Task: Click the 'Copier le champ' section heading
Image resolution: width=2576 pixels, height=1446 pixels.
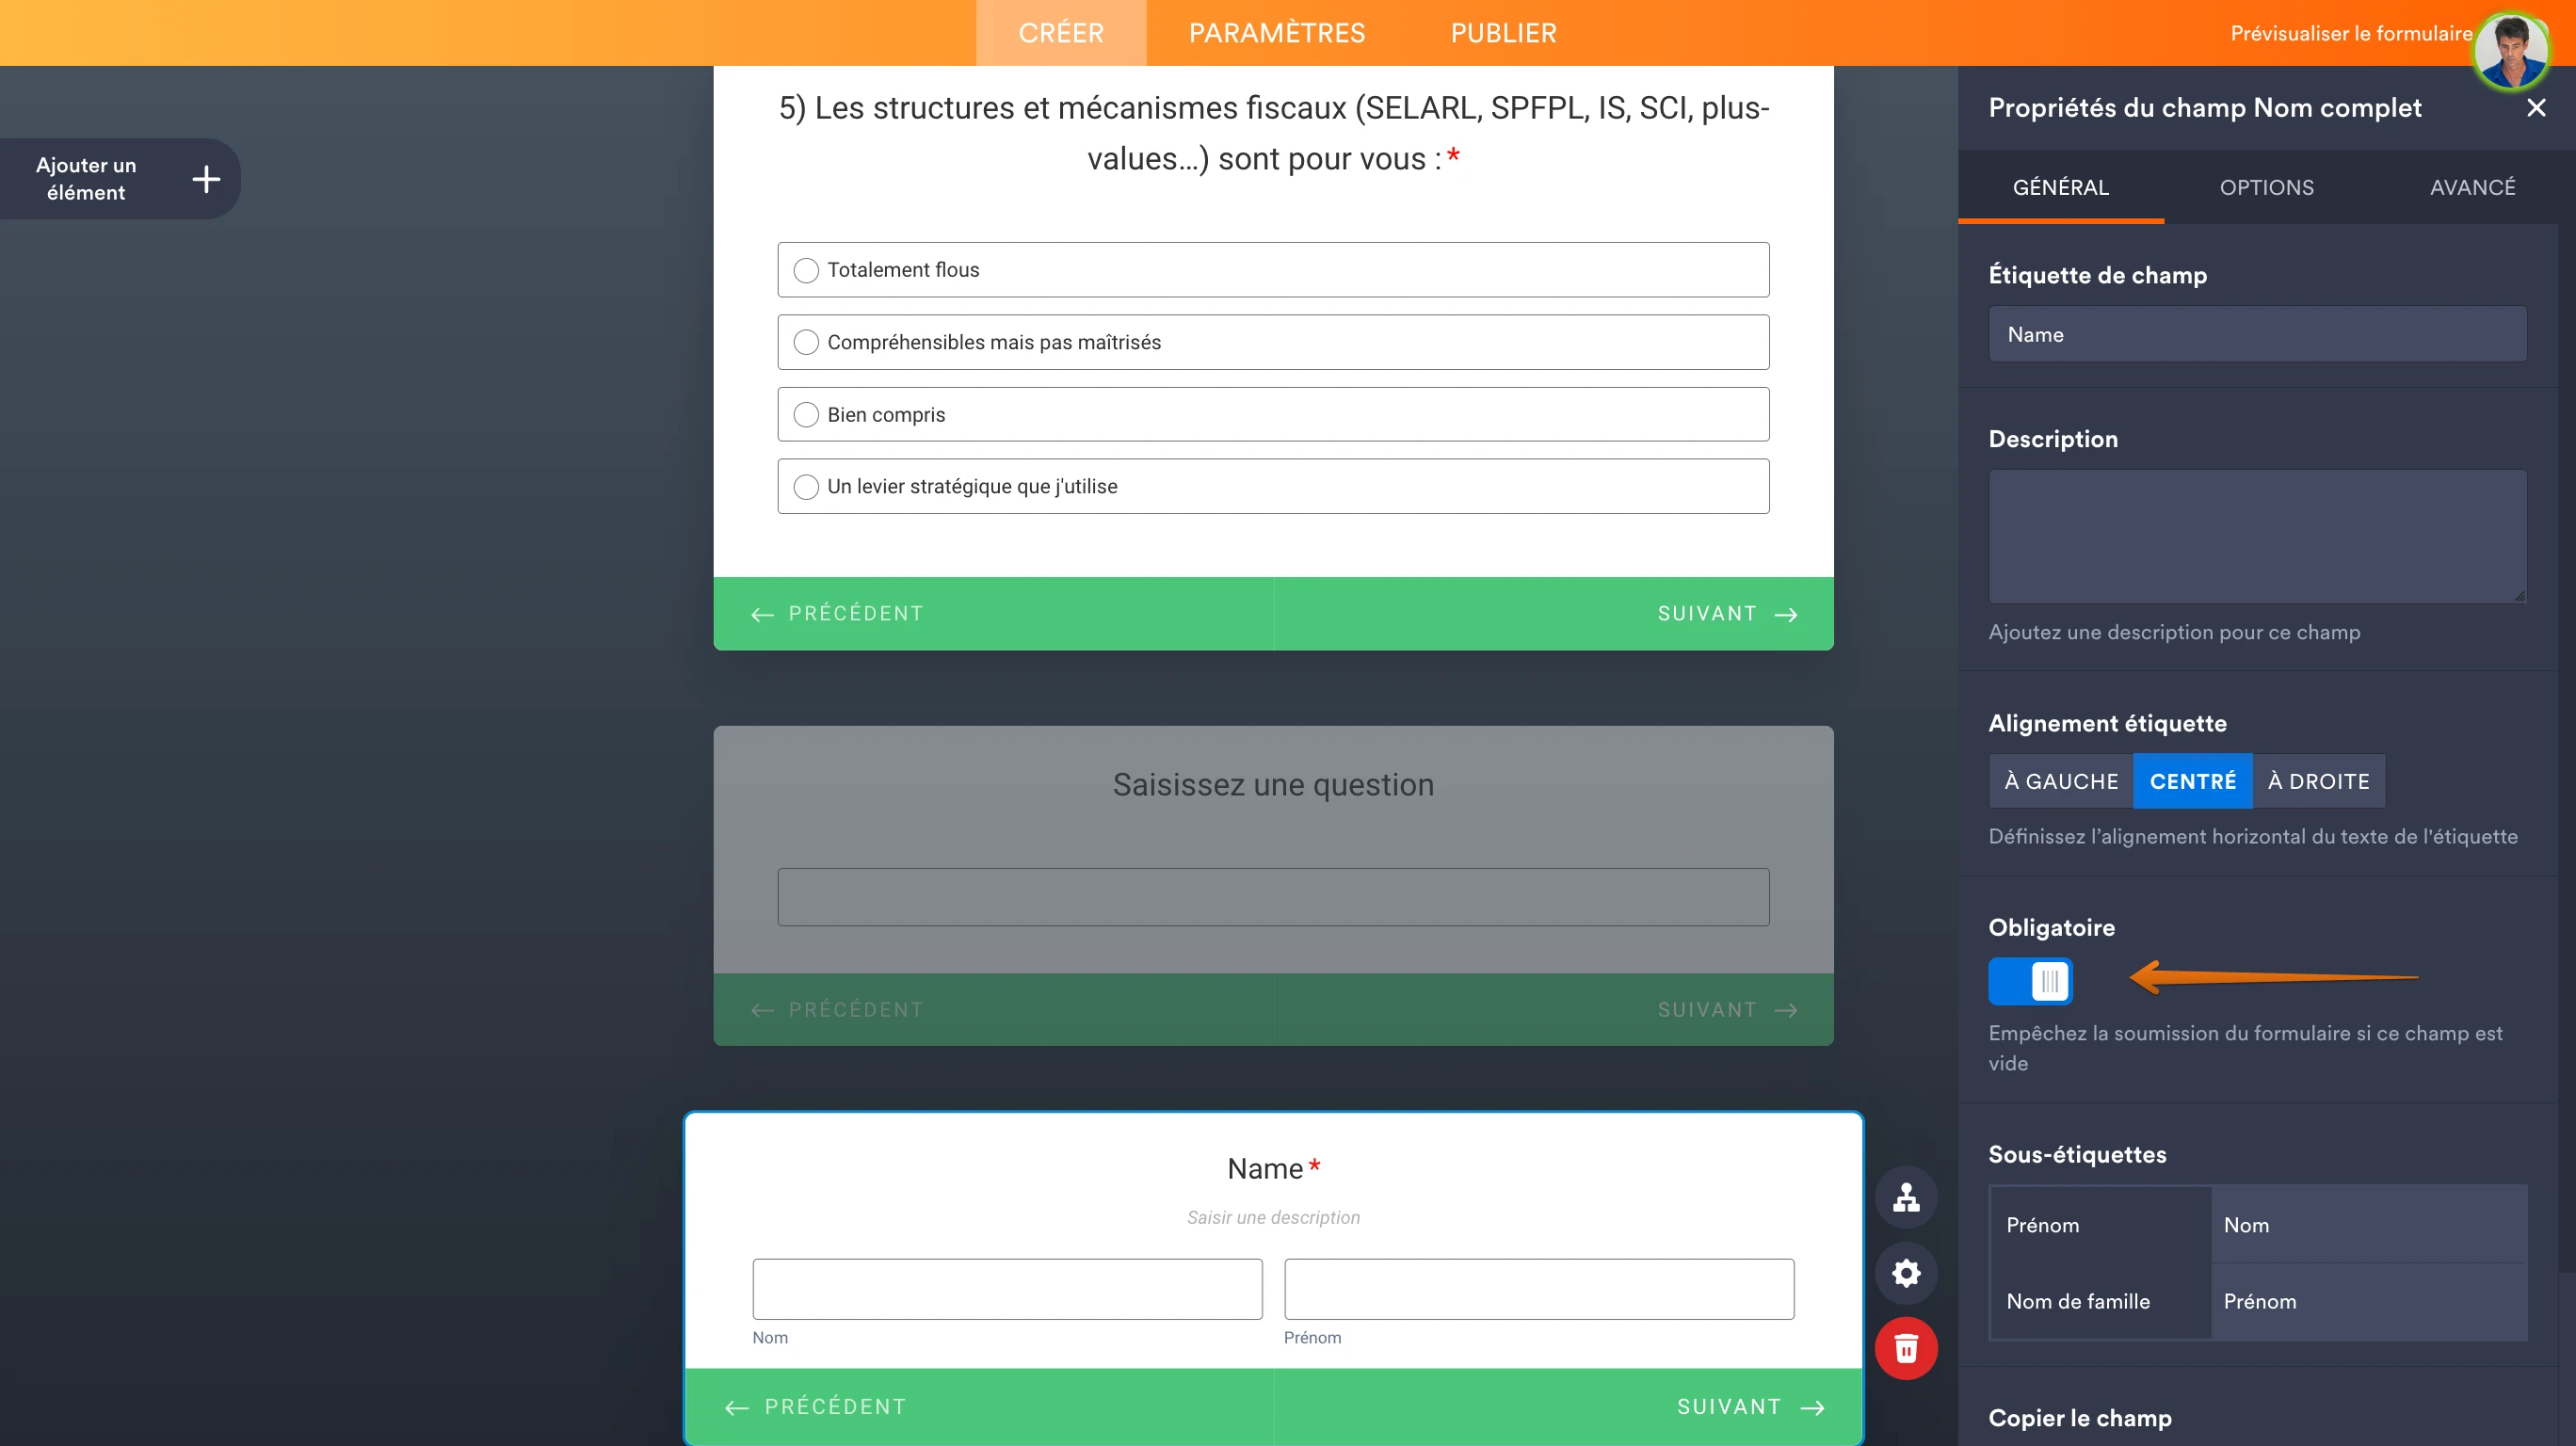Action: (2080, 1418)
